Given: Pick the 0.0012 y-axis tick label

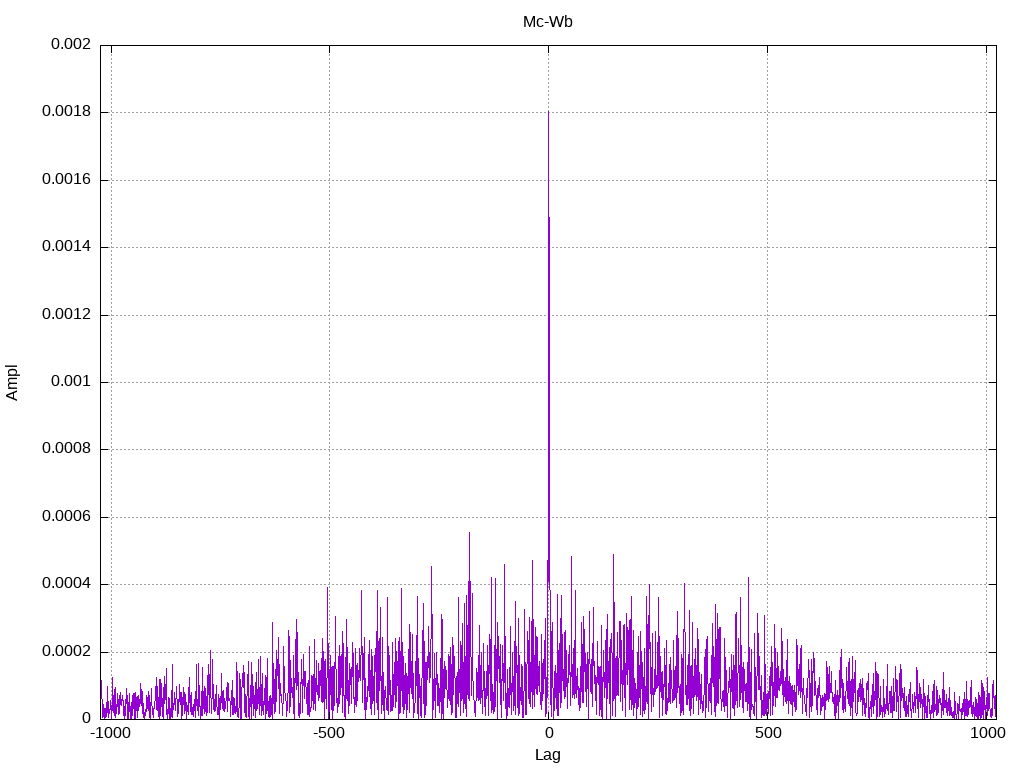Looking at the screenshot, I should [66, 315].
